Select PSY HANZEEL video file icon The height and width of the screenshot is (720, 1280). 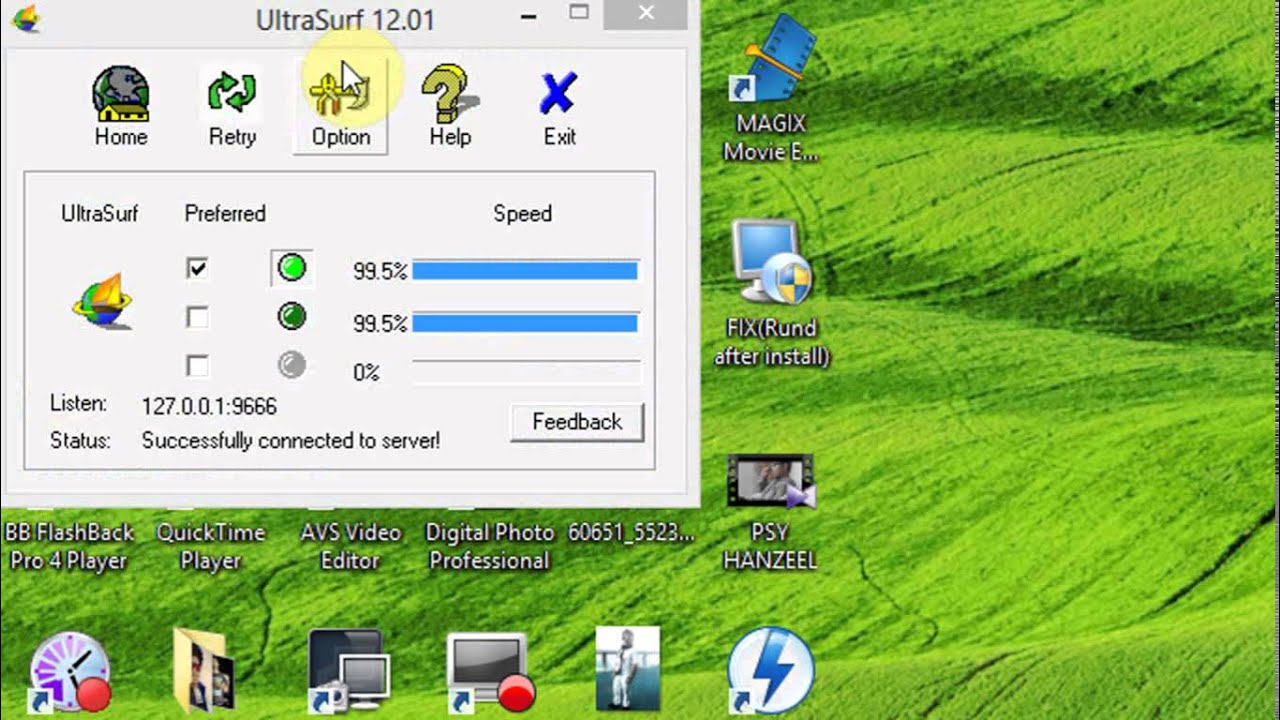tap(770, 512)
